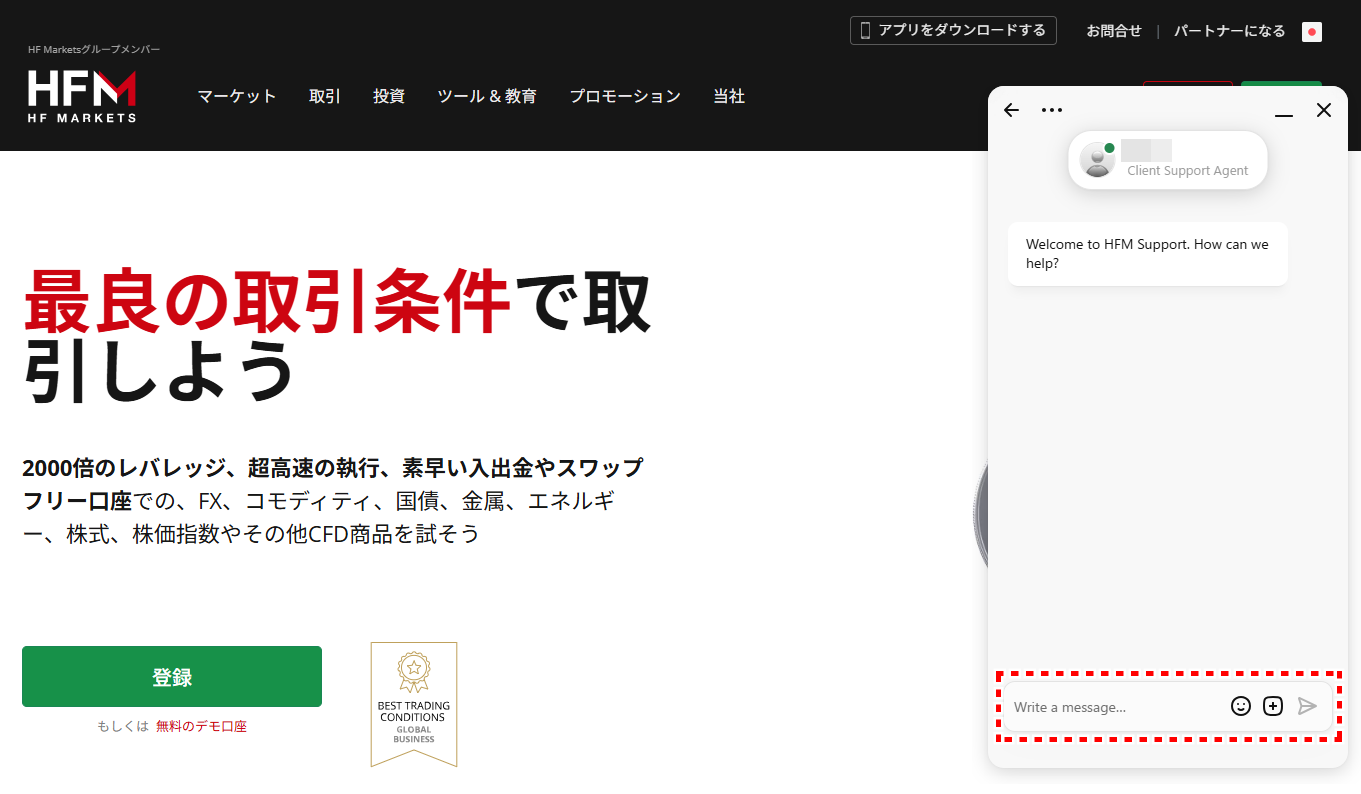Viewport: 1361px width, 794px height.
Task: Open the パートナーになる link
Action: 1230,31
